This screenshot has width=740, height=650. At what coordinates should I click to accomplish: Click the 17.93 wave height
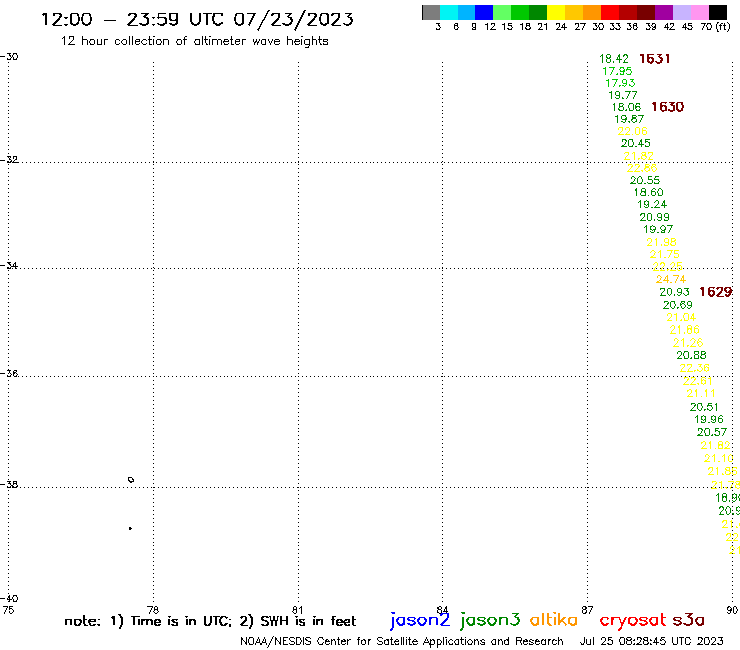(x=620, y=83)
